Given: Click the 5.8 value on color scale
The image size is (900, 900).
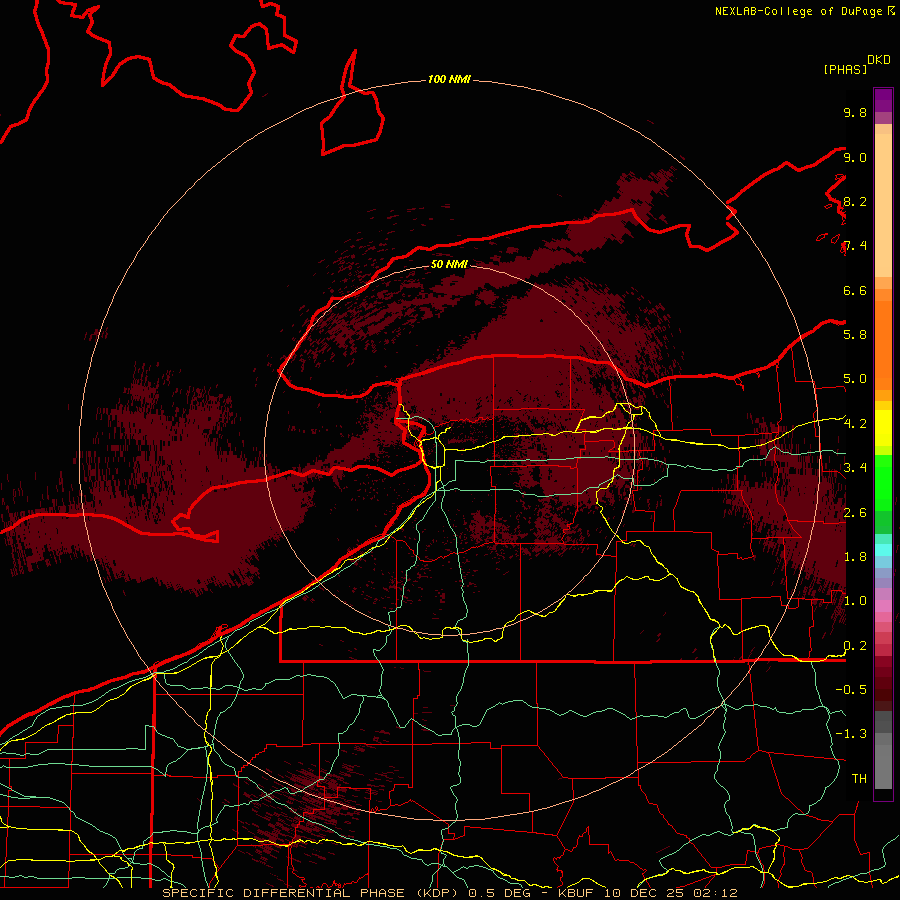Looking at the screenshot, I should (x=855, y=334).
